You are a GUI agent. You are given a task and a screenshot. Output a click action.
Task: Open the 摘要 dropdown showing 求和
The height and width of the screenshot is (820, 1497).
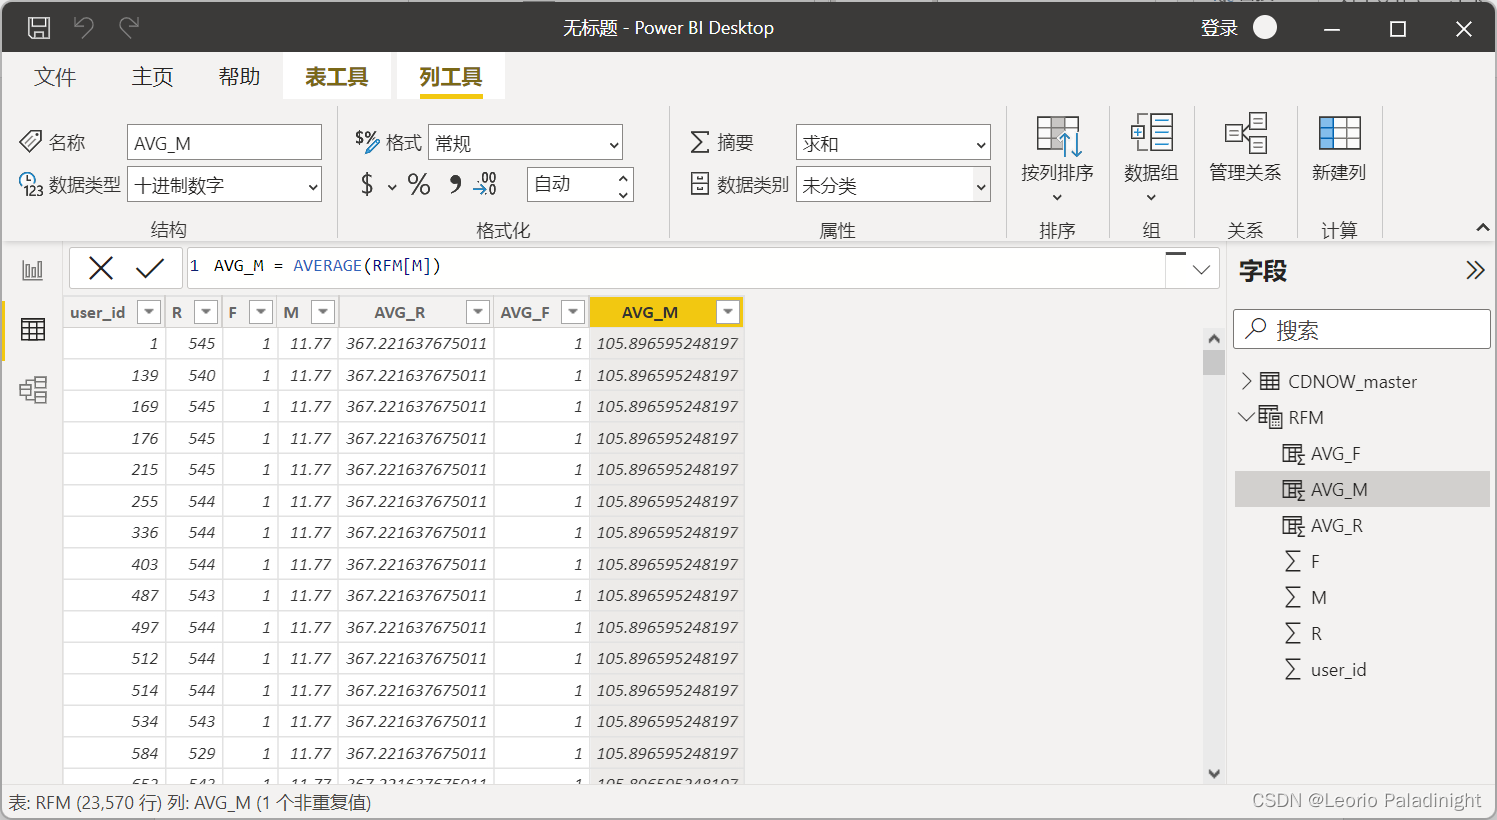893,143
